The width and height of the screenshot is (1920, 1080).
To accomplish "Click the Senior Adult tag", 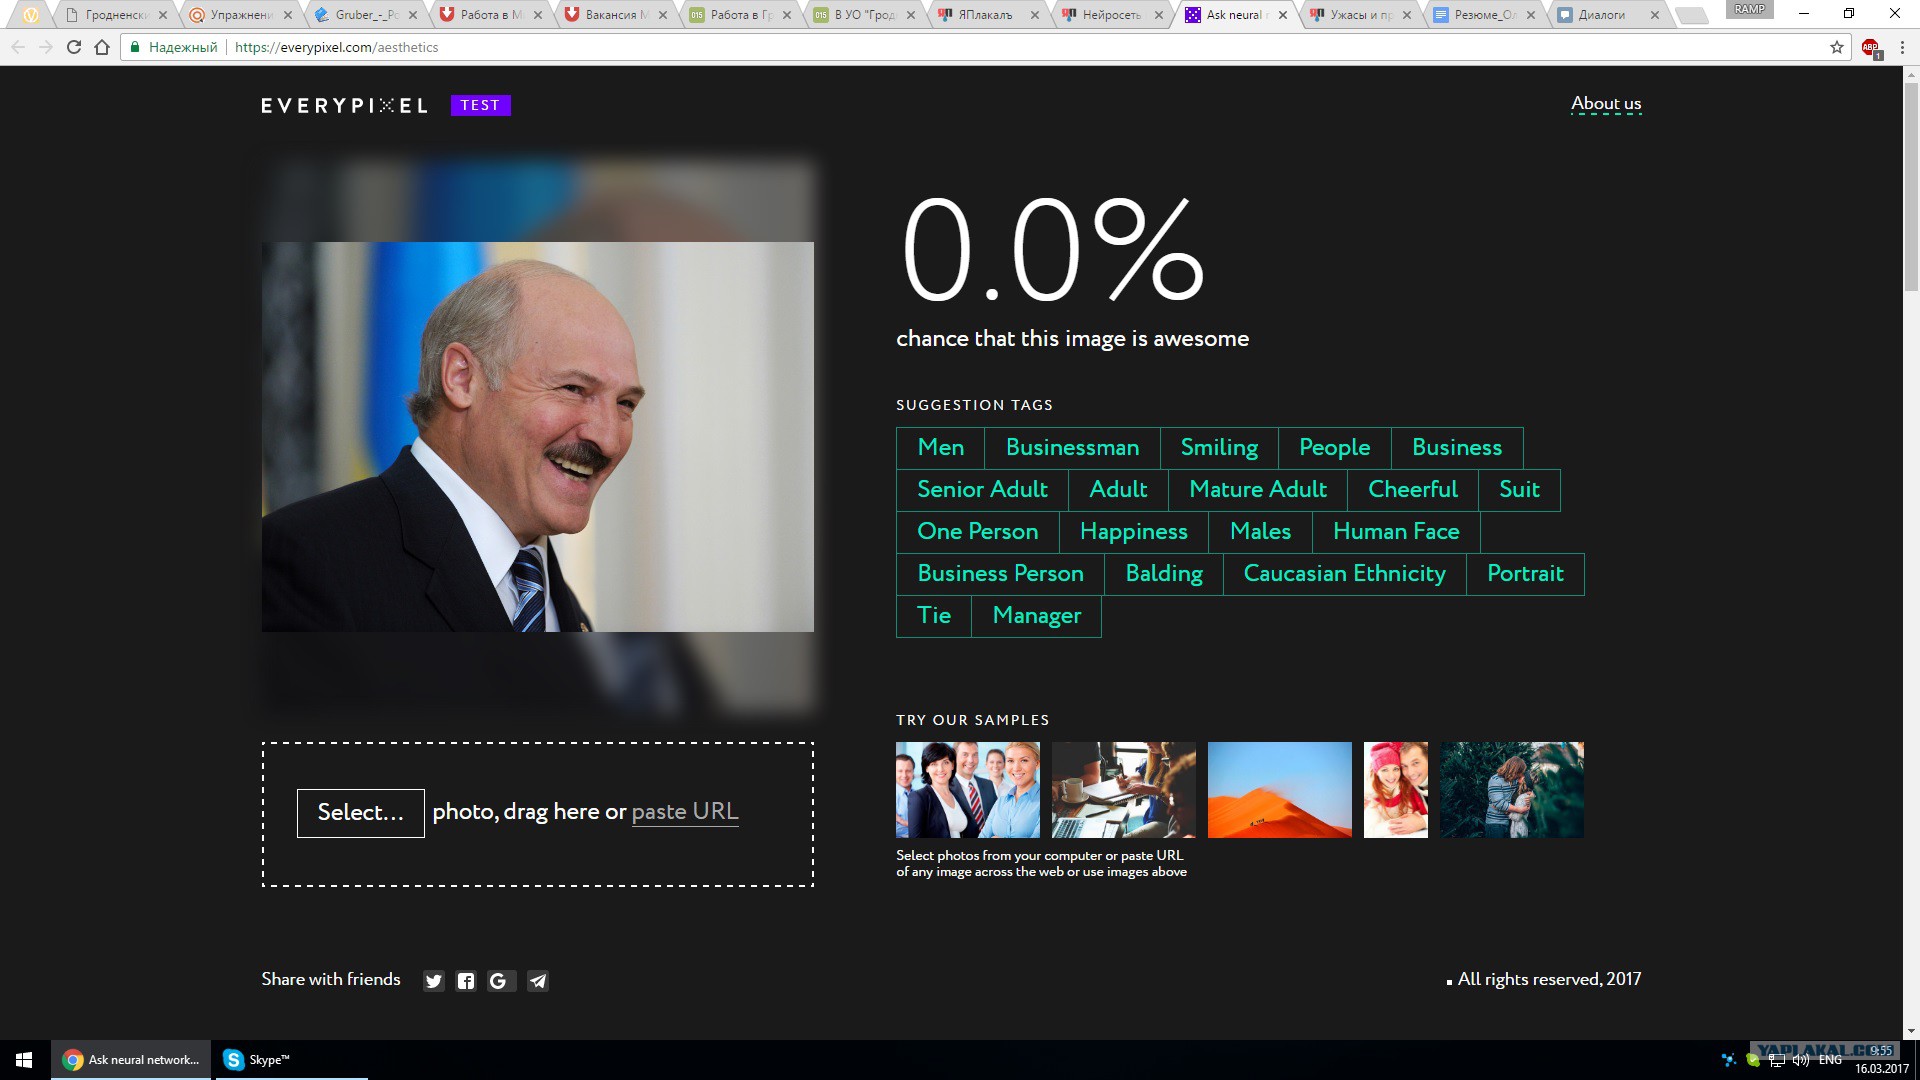I will click(982, 490).
